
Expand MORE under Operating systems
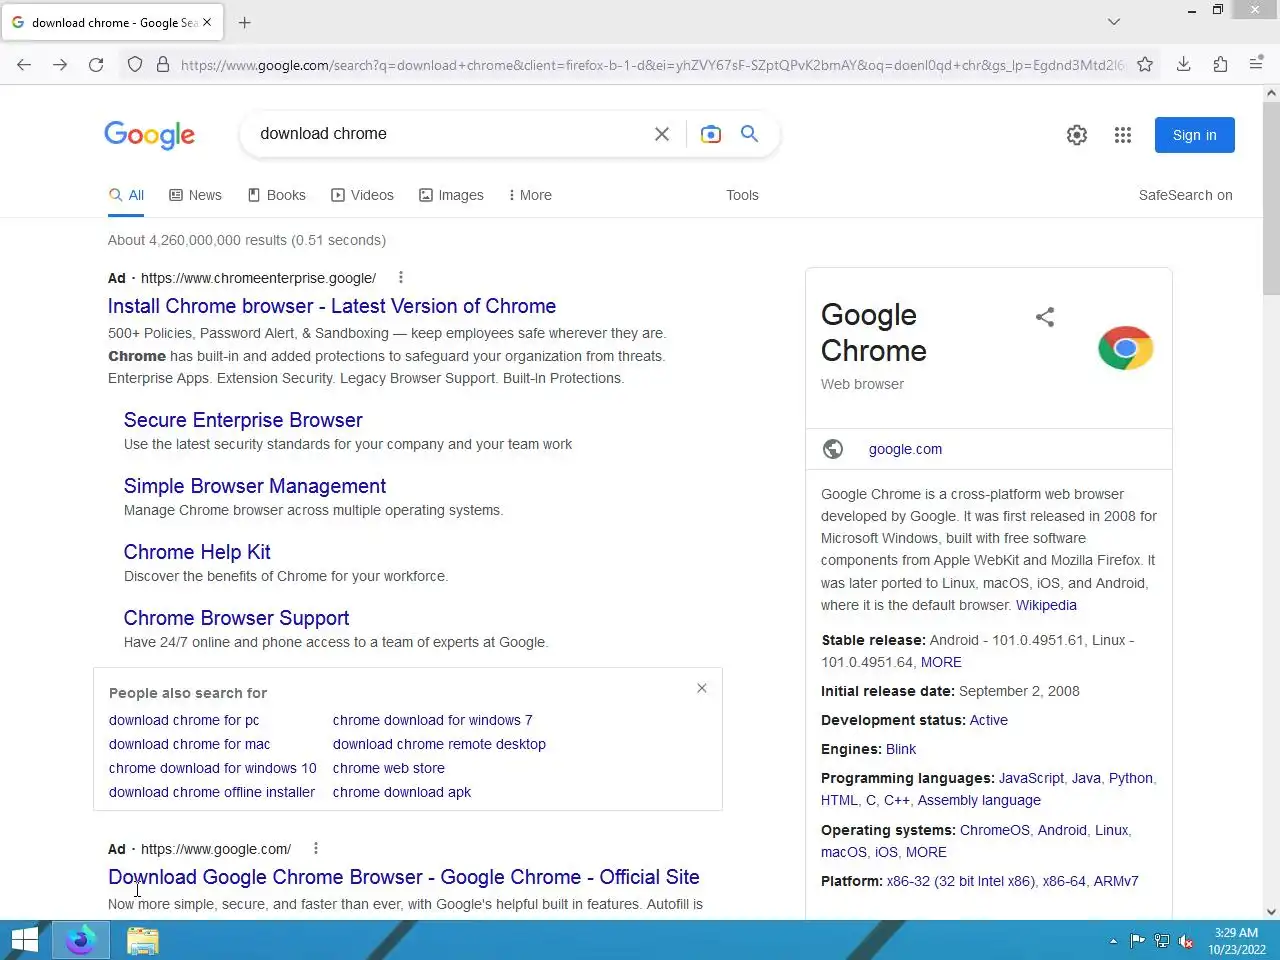[x=926, y=852]
